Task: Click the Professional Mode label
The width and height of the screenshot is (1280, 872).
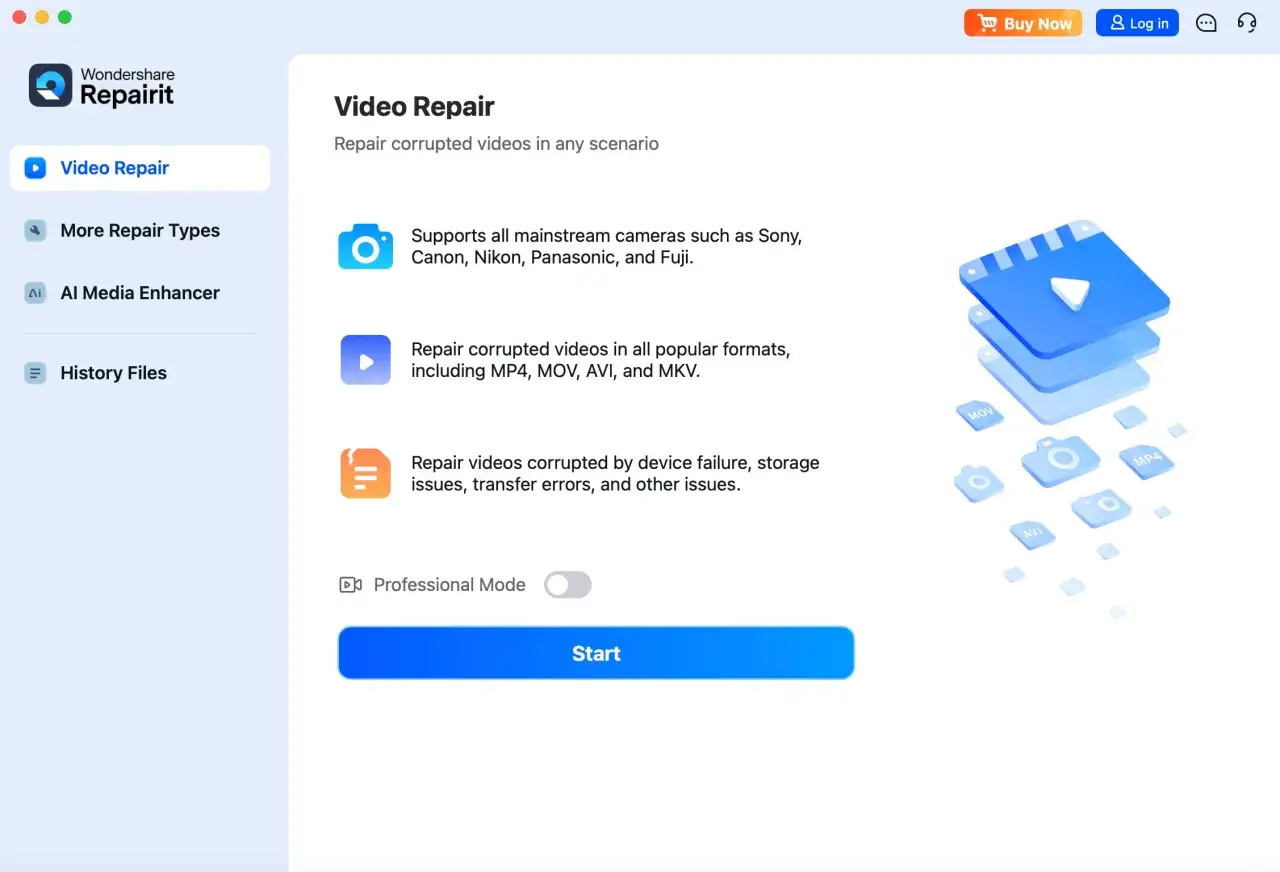Action: point(449,585)
